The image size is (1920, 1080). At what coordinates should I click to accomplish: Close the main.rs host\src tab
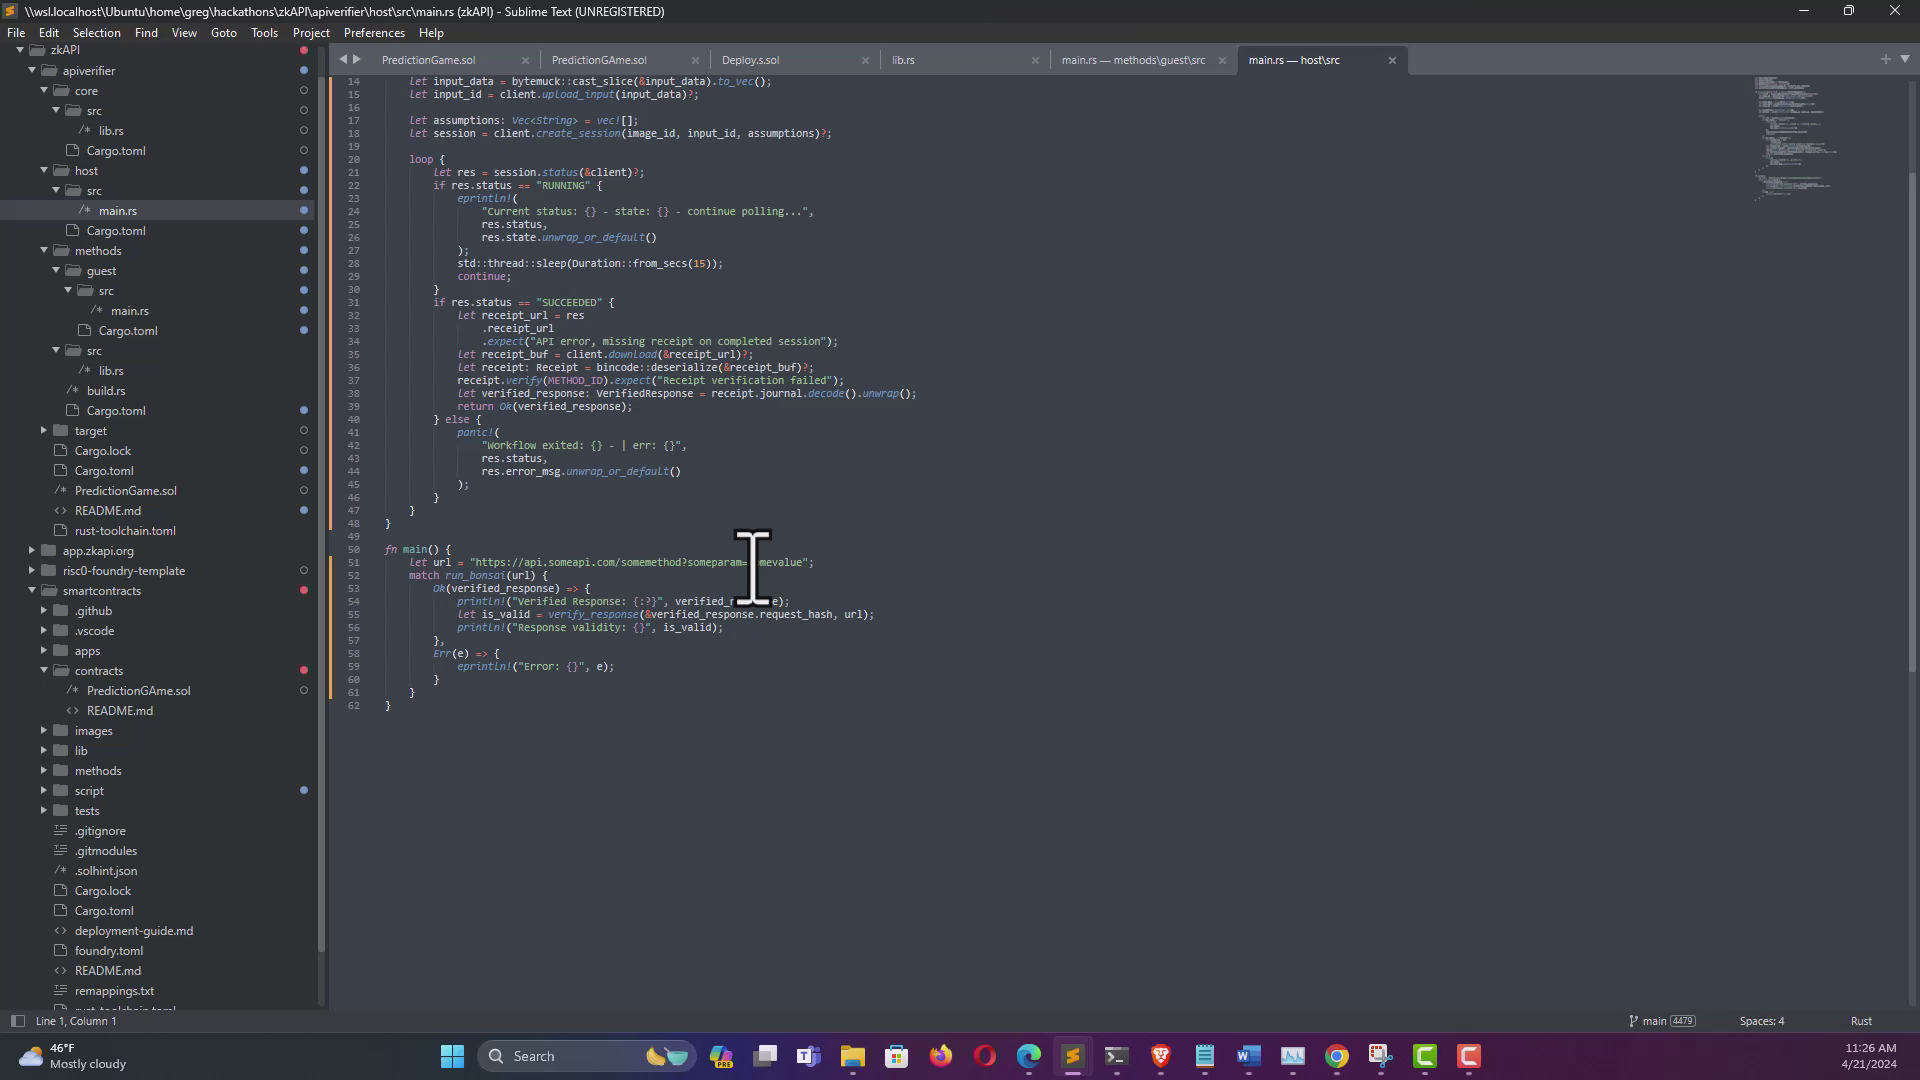(1392, 60)
